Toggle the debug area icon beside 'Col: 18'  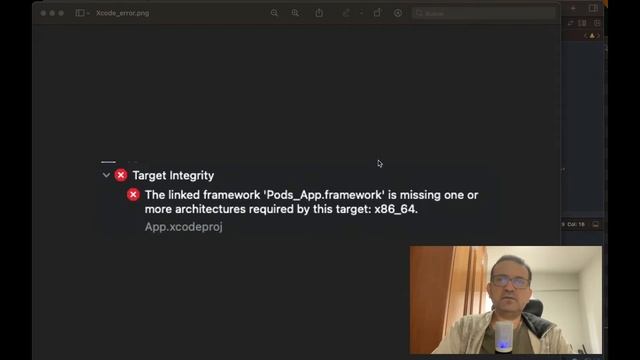[x=596, y=224]
